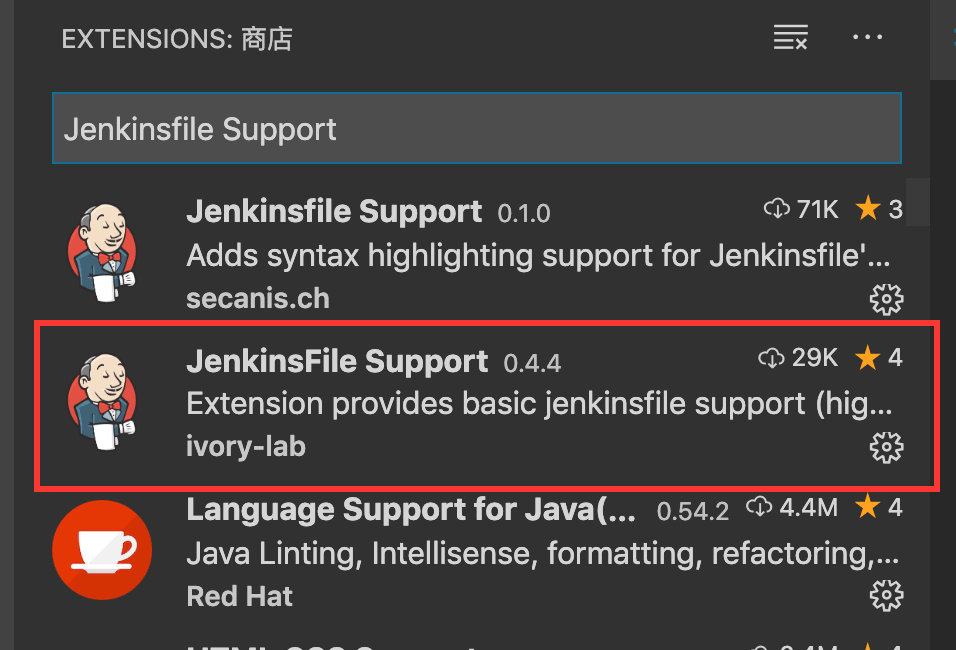This screenshot has height=650, width=956.
Task: Click publisher name ivory-lab
Action: coord(246,447)
